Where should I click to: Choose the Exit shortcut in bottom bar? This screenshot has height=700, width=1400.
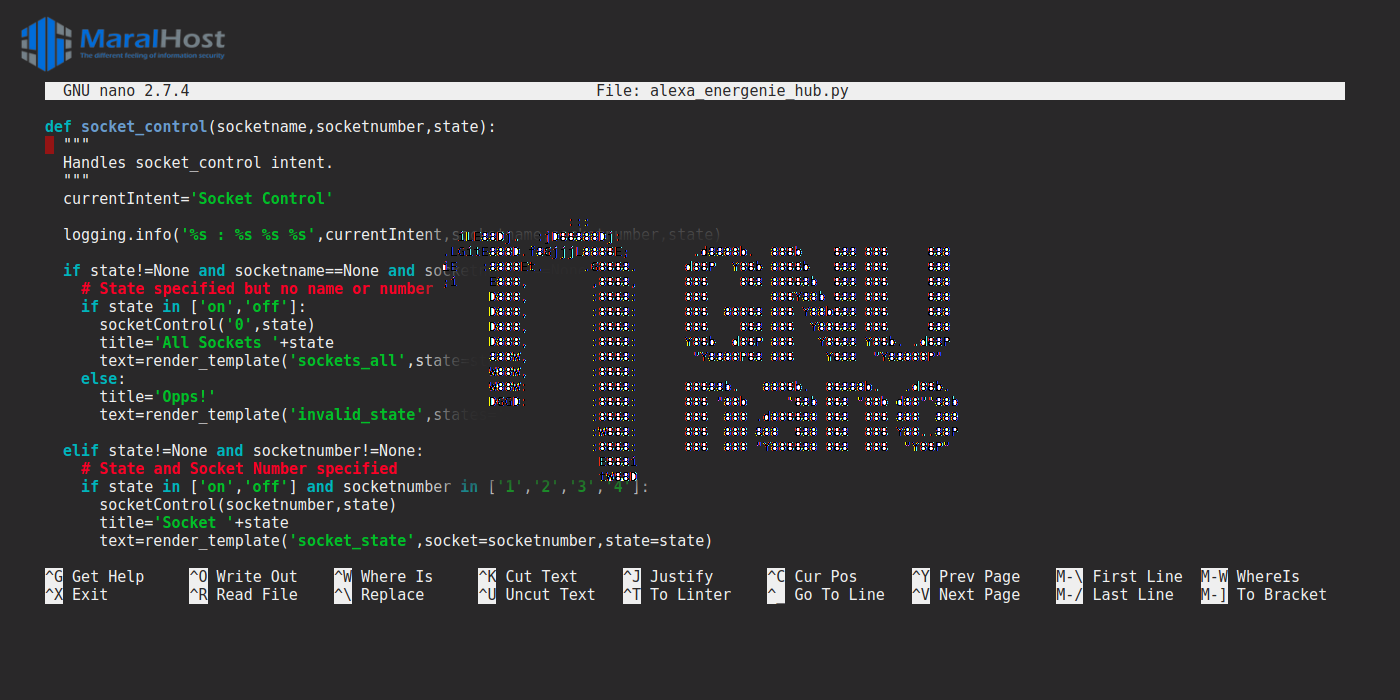tap(77, 595)
